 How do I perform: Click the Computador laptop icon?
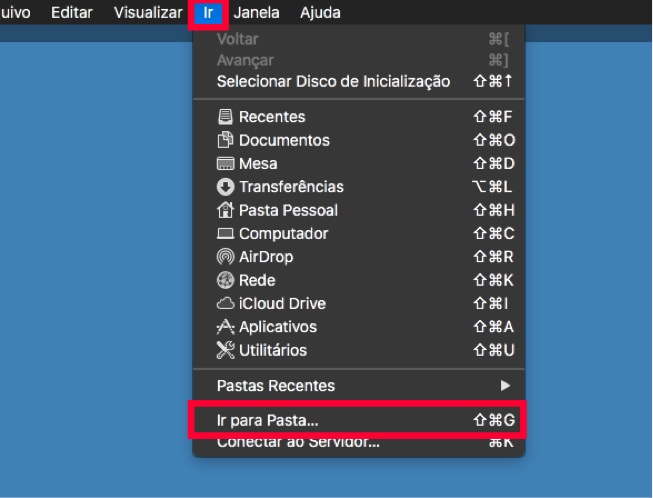(225, 234)
